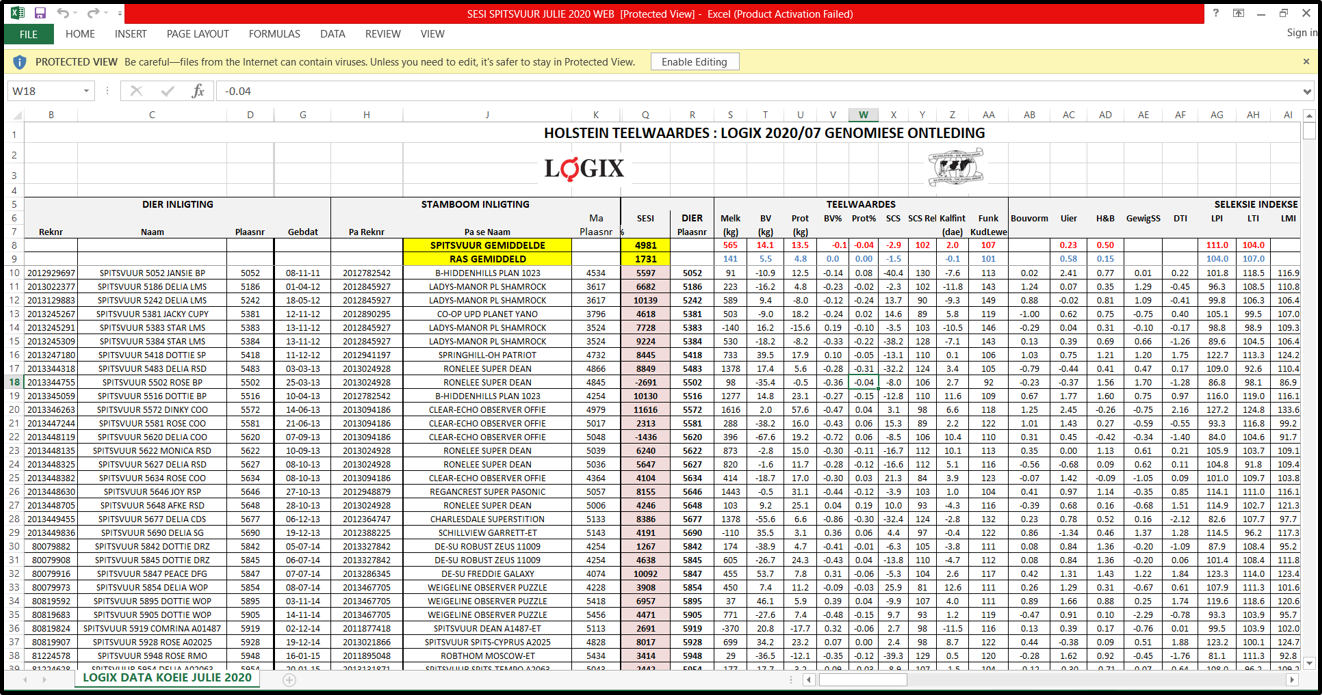Click the Protected View shield icon

(x=19, y=62)
